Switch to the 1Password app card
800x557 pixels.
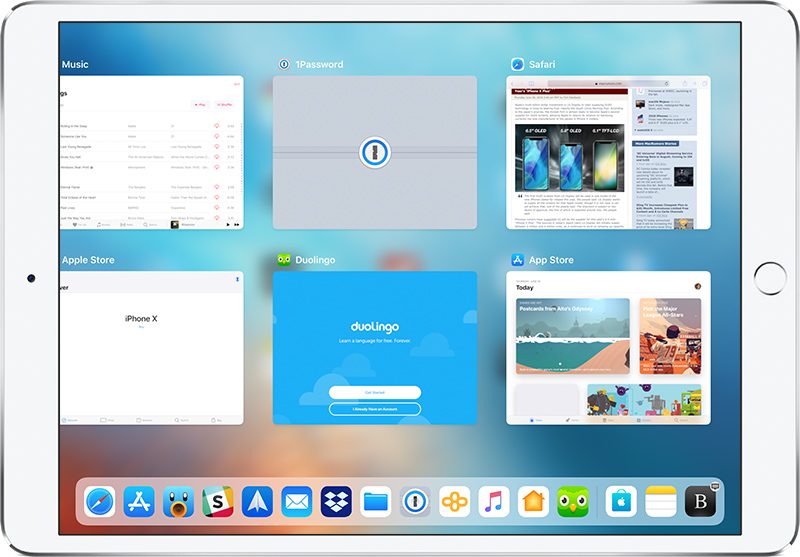click(374, 152)
